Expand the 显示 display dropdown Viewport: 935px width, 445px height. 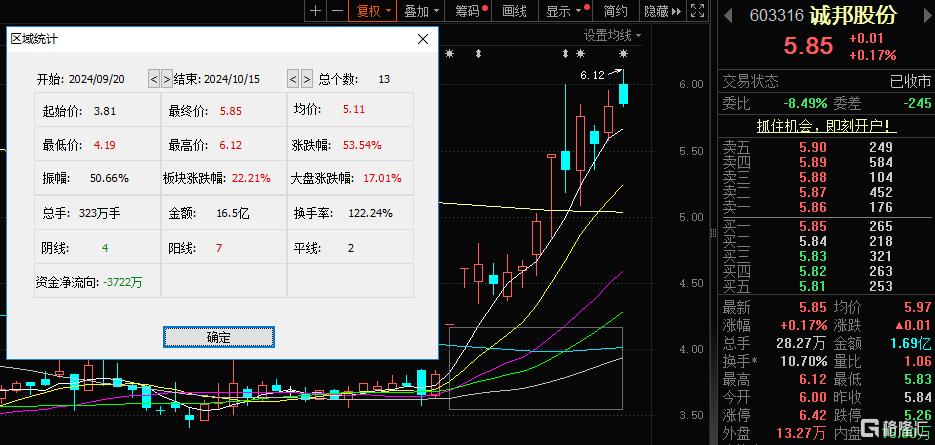pos(566,11)
